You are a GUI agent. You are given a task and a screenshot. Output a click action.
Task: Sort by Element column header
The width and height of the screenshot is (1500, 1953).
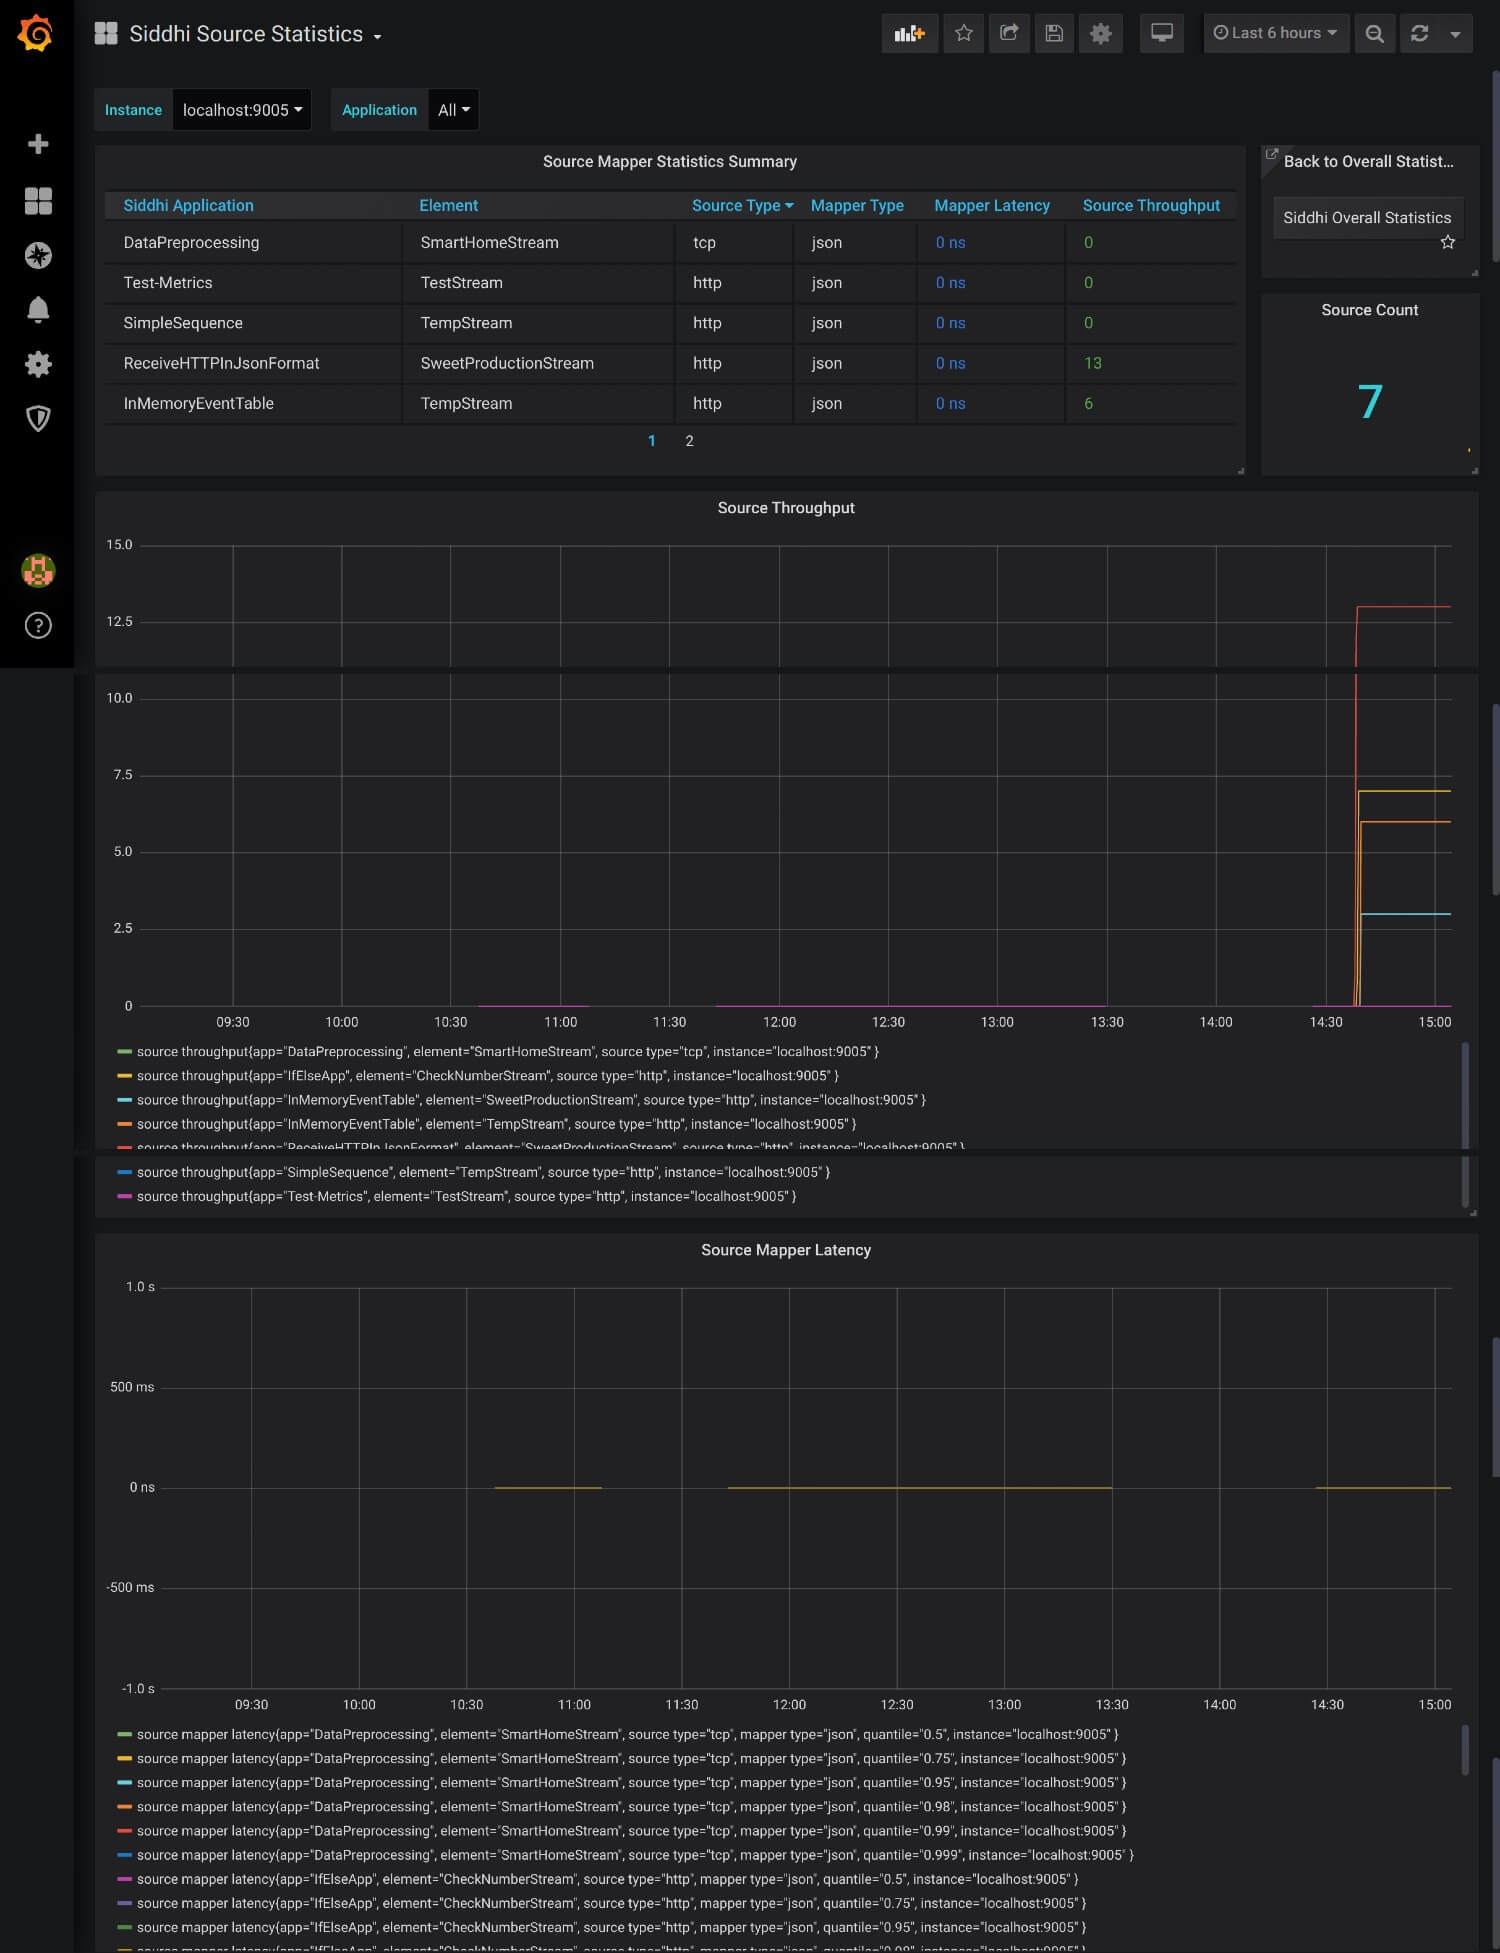[448, 205]
